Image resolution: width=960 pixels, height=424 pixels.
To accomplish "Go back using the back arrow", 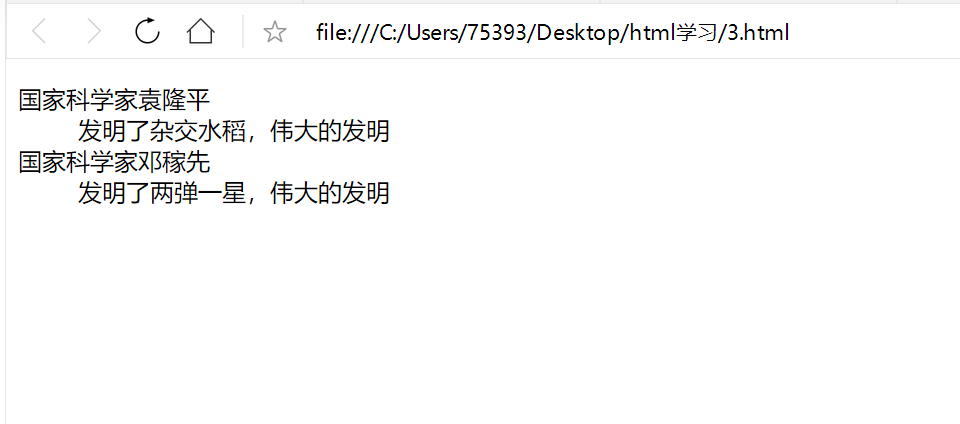I will tap(39, 31).
